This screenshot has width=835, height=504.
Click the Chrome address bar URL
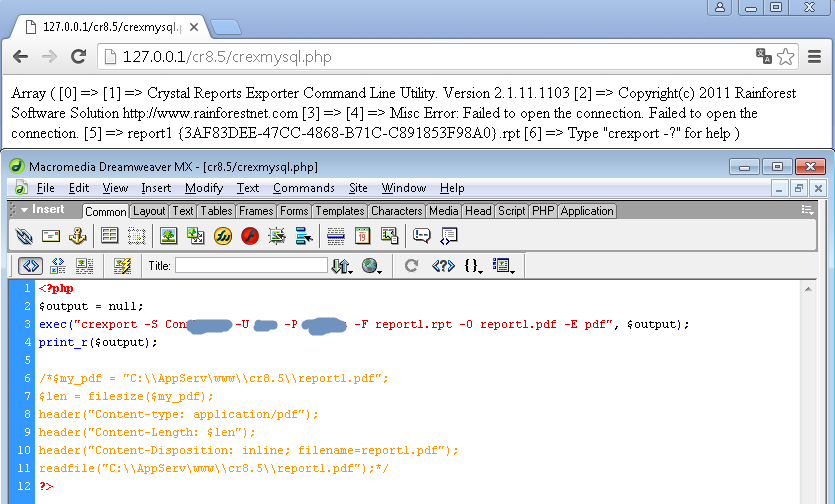227,56
